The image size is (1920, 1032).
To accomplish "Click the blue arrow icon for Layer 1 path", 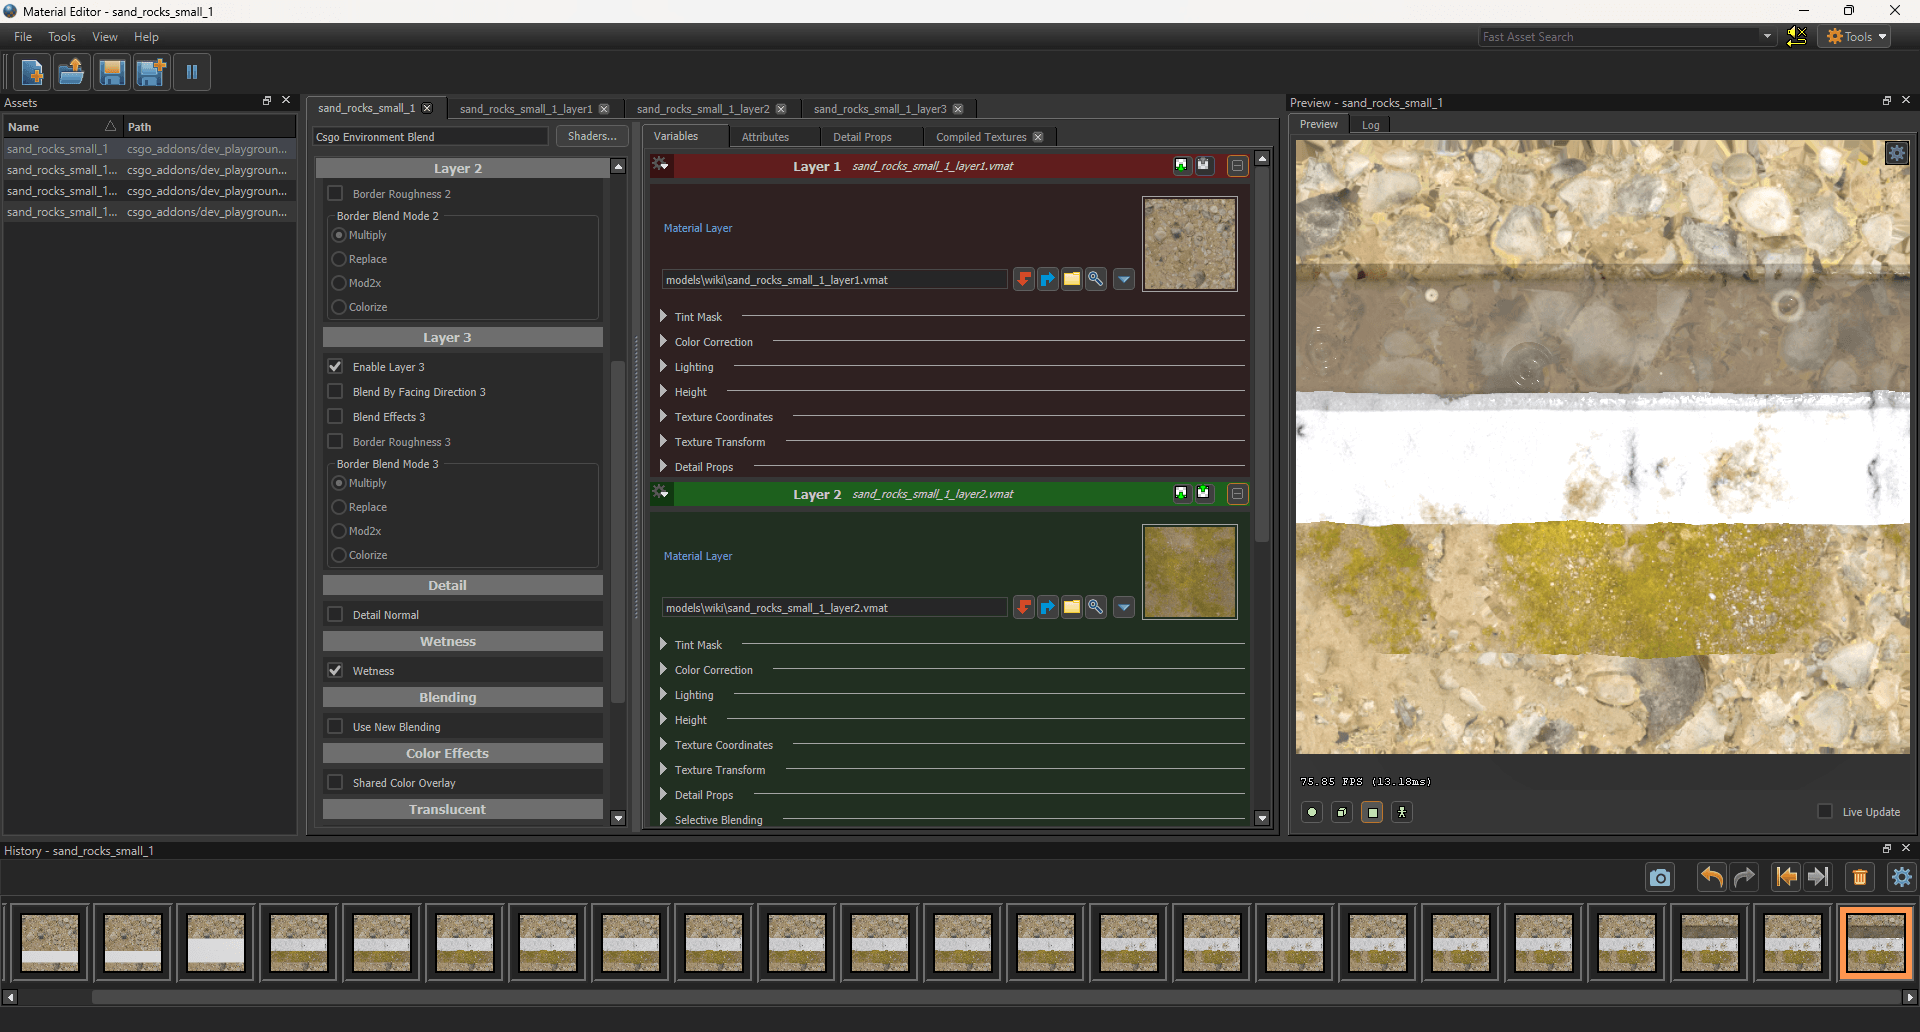I will 1048,279.
